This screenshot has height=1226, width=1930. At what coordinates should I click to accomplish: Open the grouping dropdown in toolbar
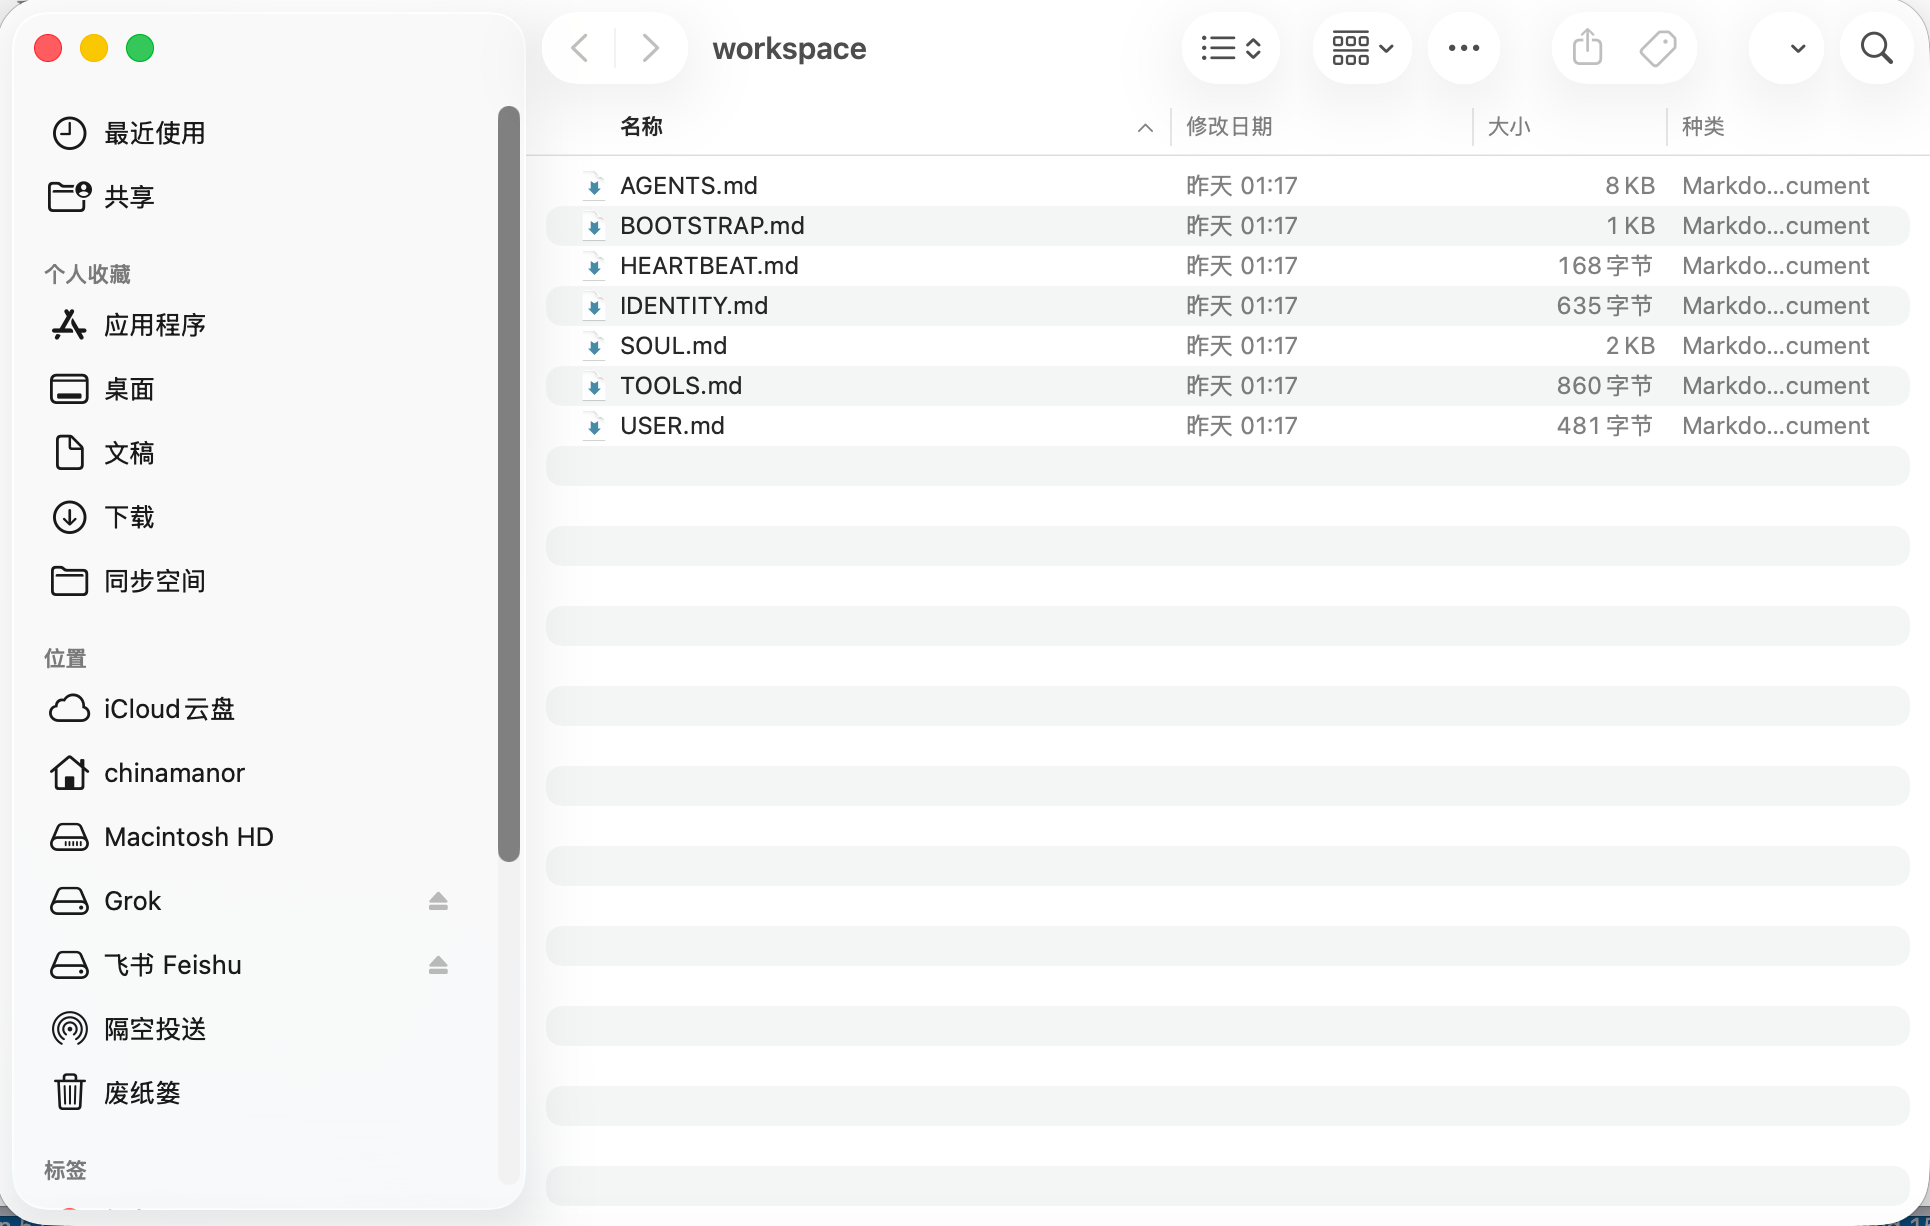(1361, 47)
